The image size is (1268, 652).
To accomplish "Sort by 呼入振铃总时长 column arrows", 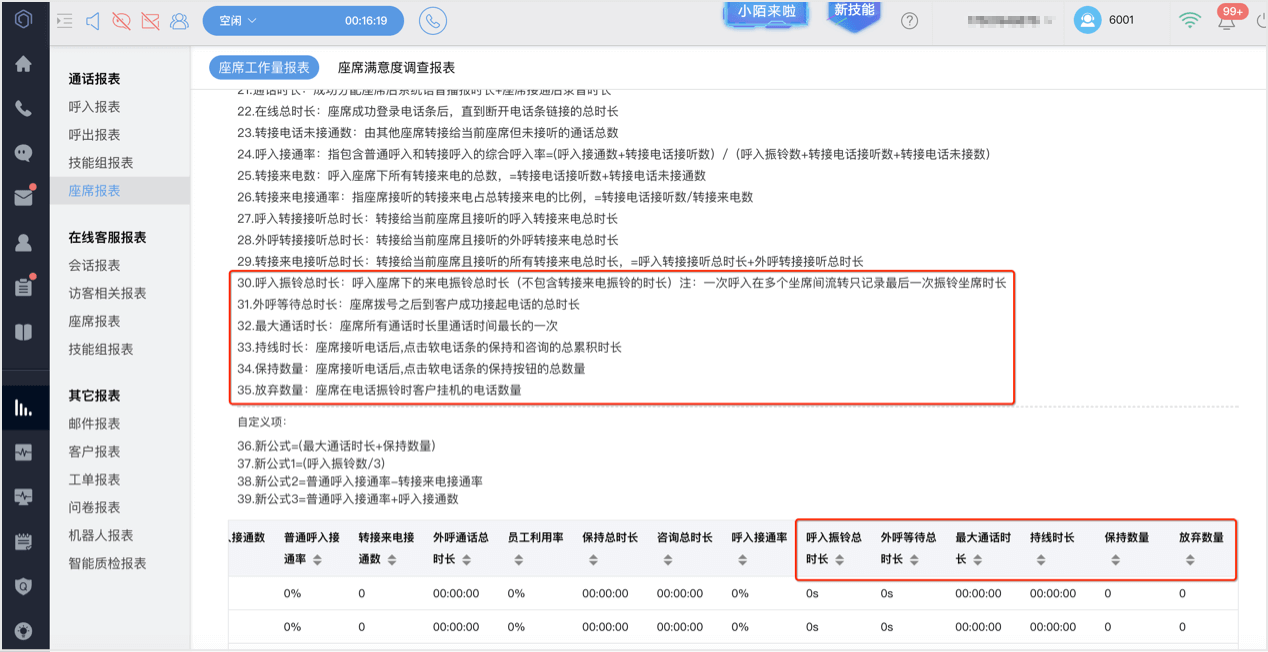I will point(840,560).
